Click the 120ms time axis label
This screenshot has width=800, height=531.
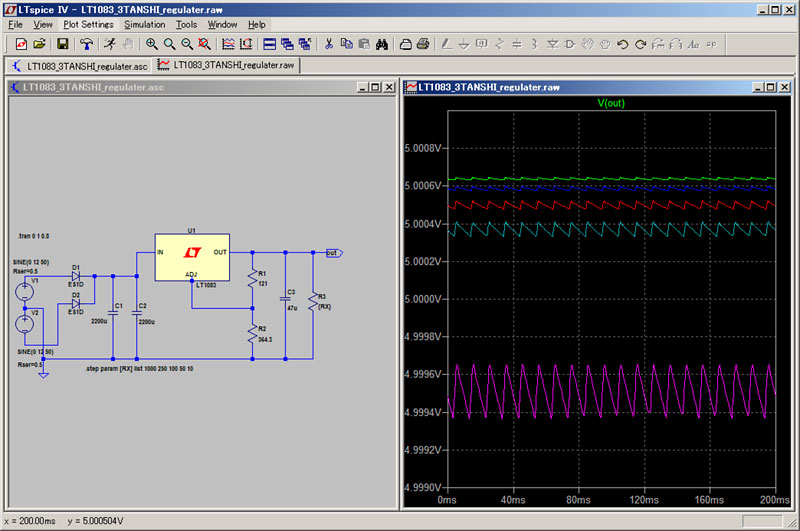(x=644, y=500)
